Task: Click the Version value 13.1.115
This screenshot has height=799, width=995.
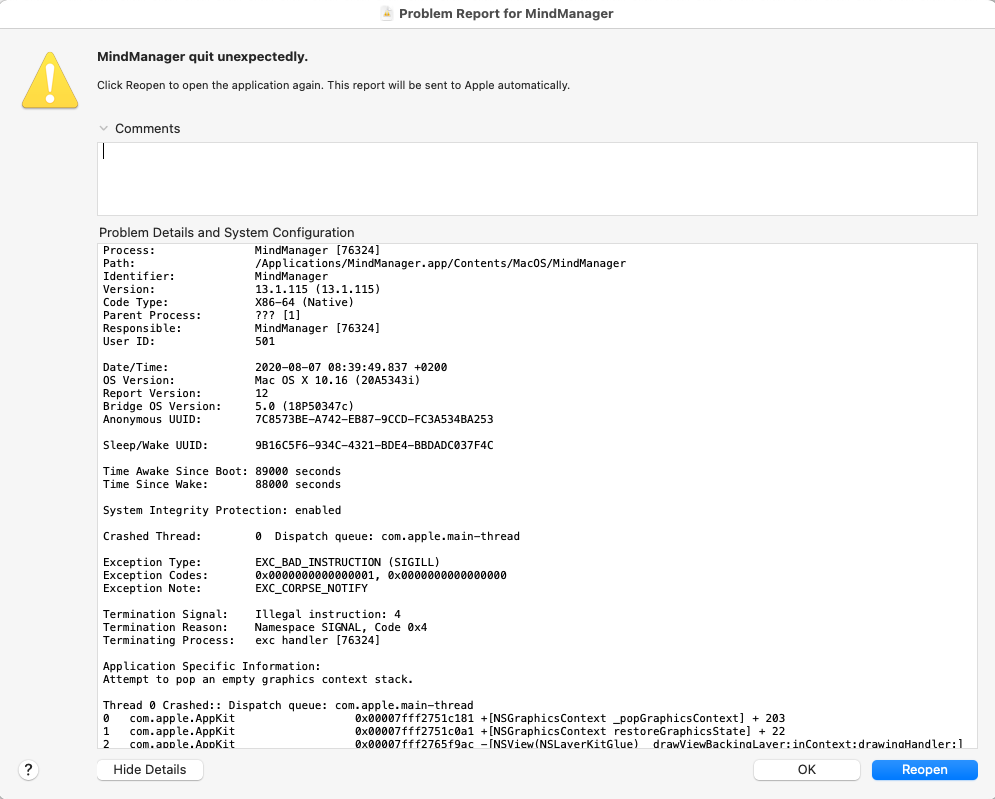Action: 317,289
